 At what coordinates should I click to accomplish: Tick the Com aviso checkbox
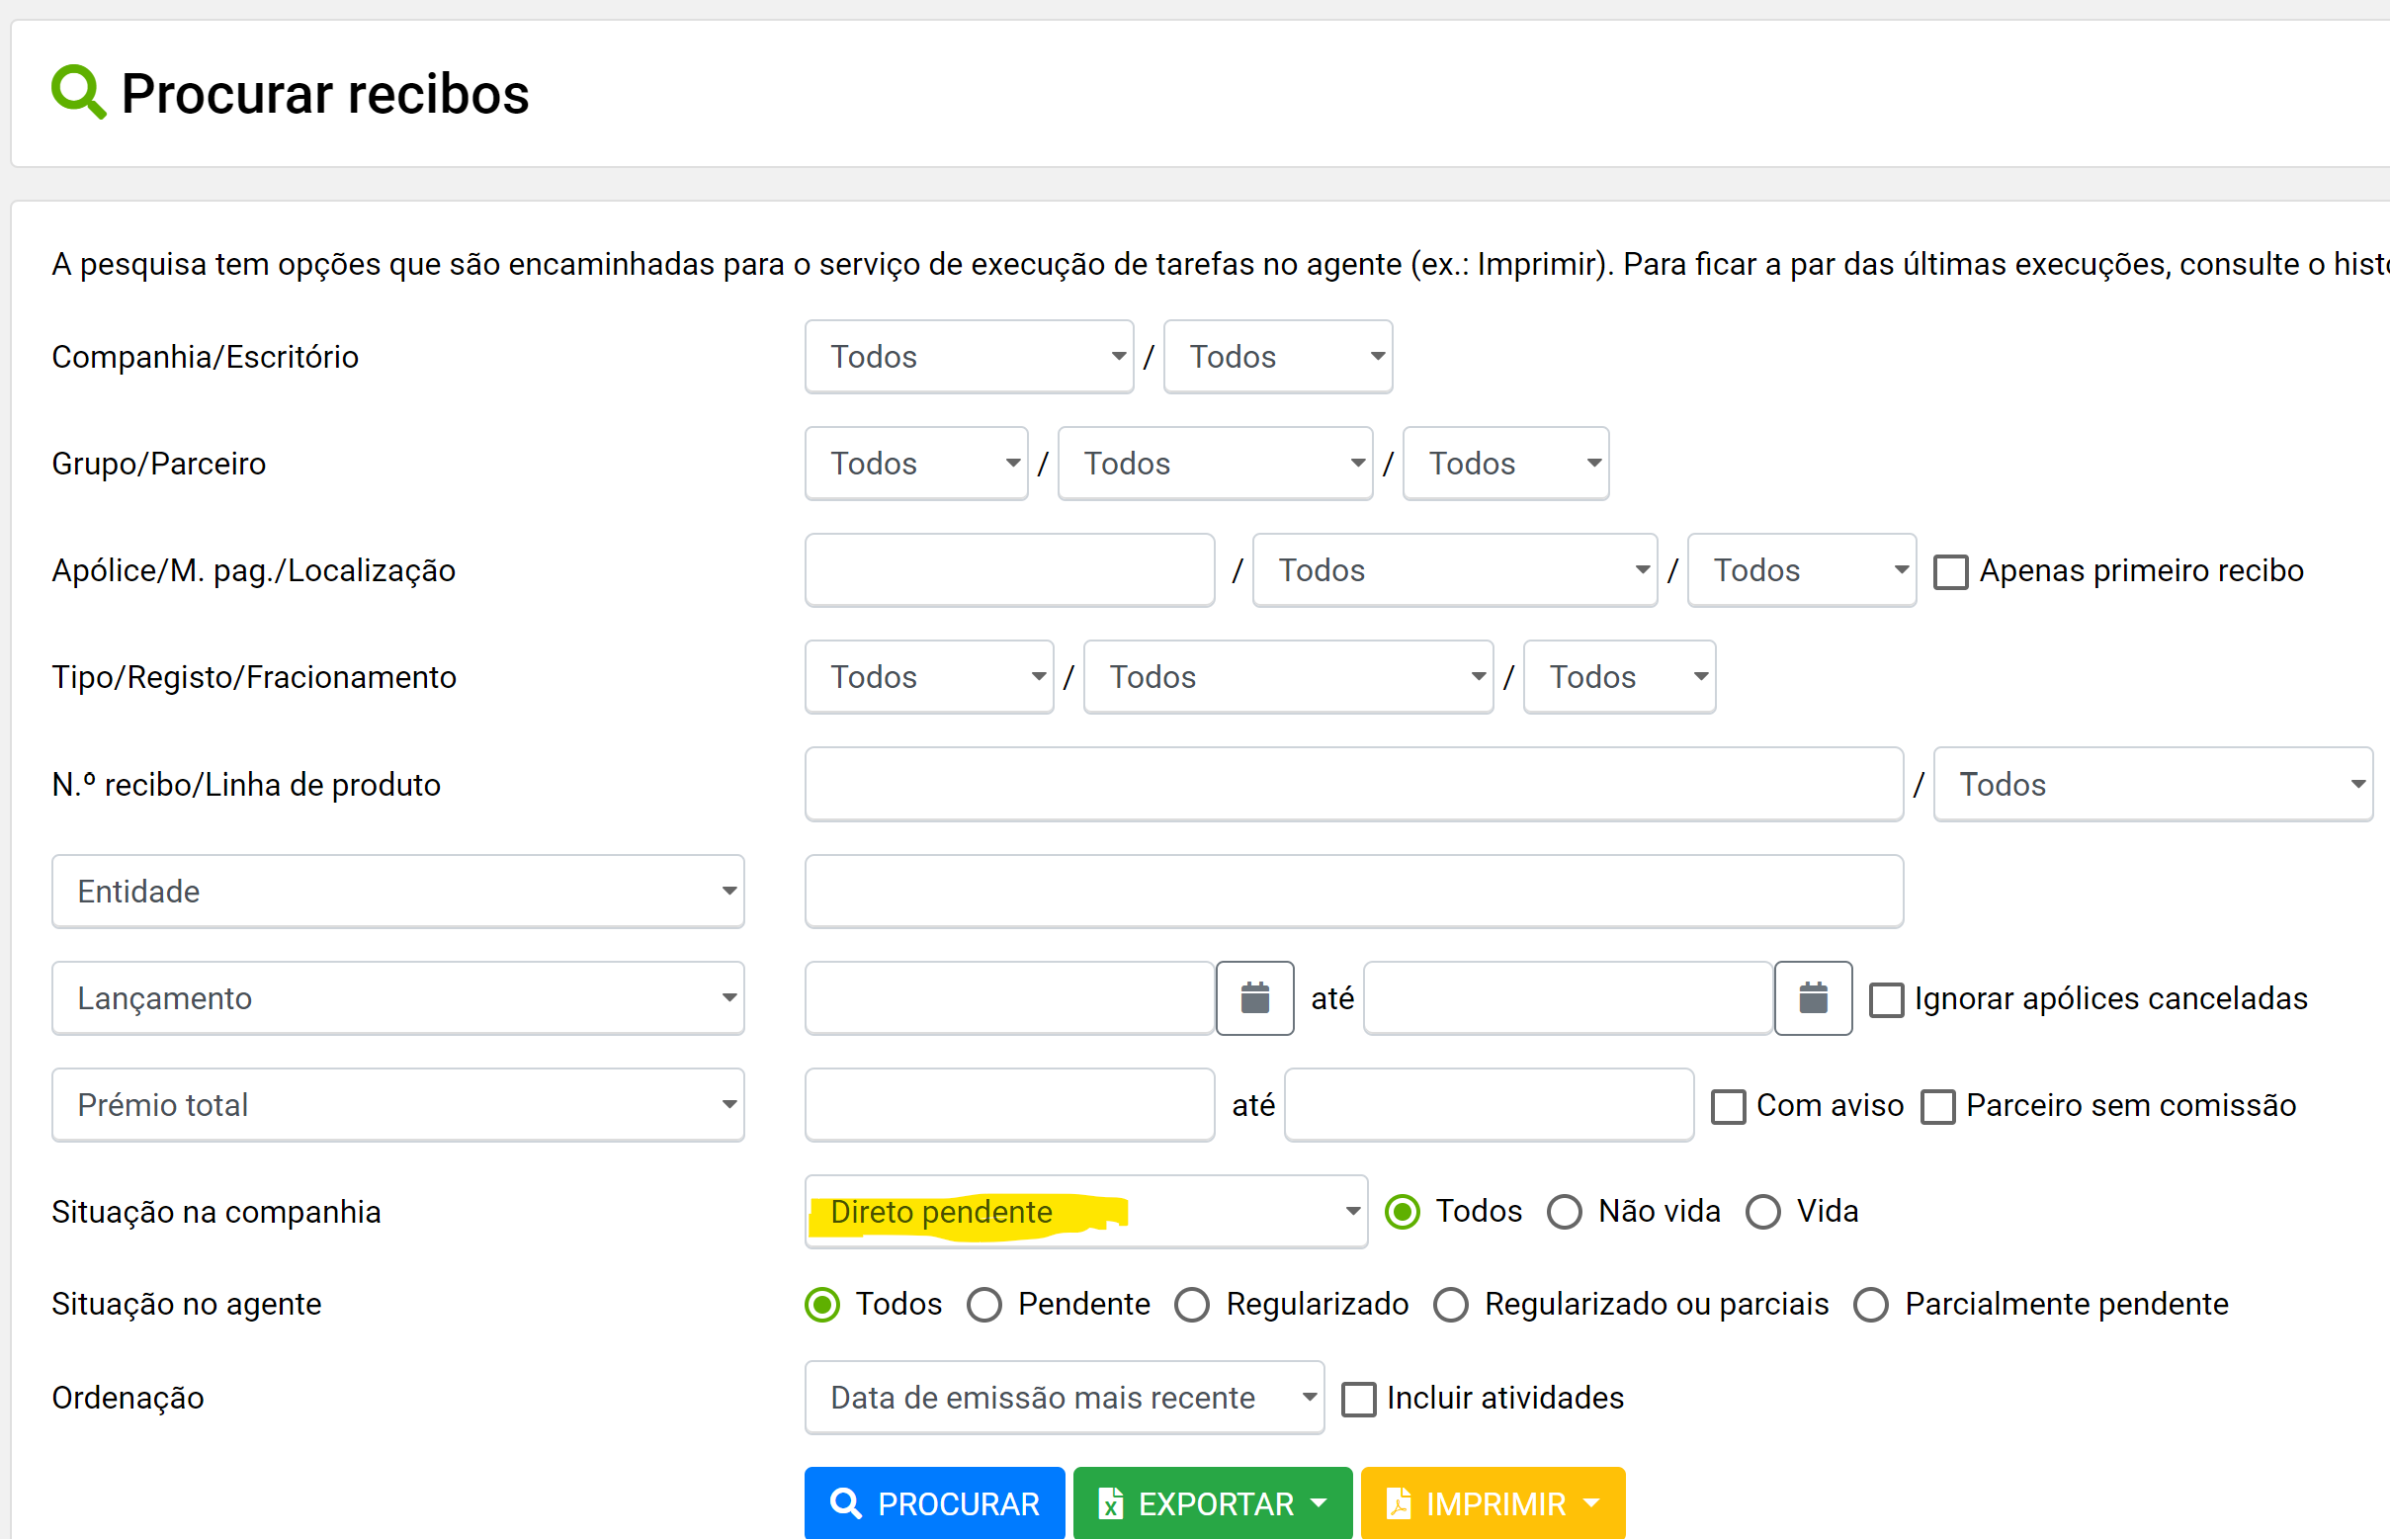pos(1728,1107)
